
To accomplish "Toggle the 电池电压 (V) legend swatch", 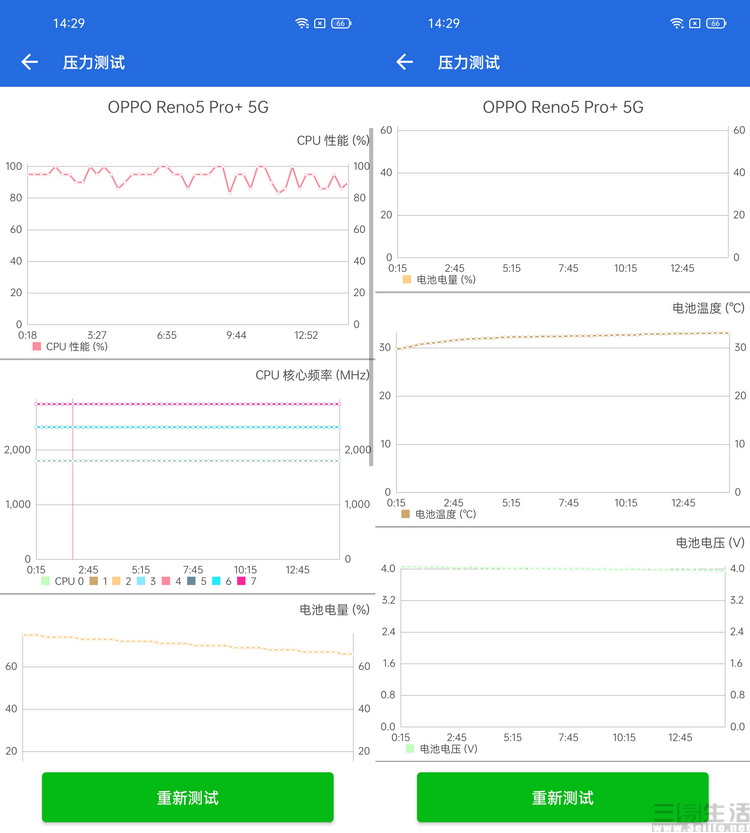I will point(410,749).
